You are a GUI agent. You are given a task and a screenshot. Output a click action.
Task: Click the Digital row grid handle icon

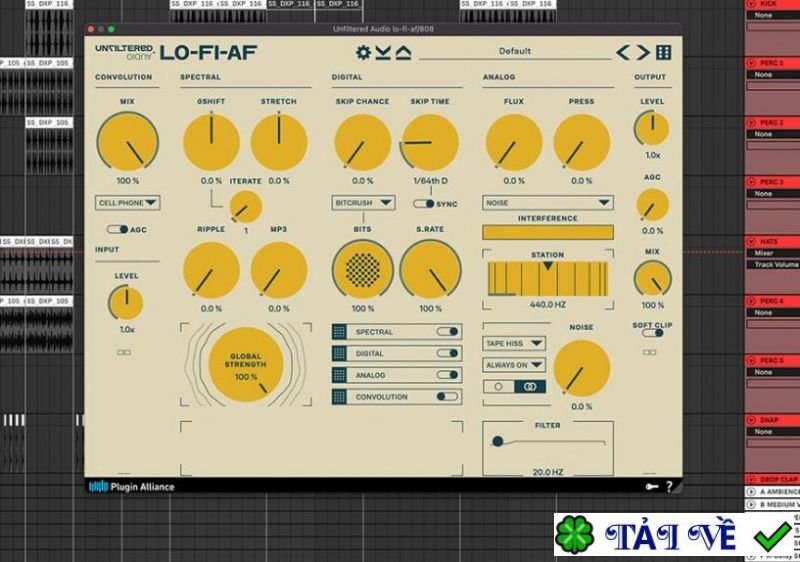[x=339, y=353]
